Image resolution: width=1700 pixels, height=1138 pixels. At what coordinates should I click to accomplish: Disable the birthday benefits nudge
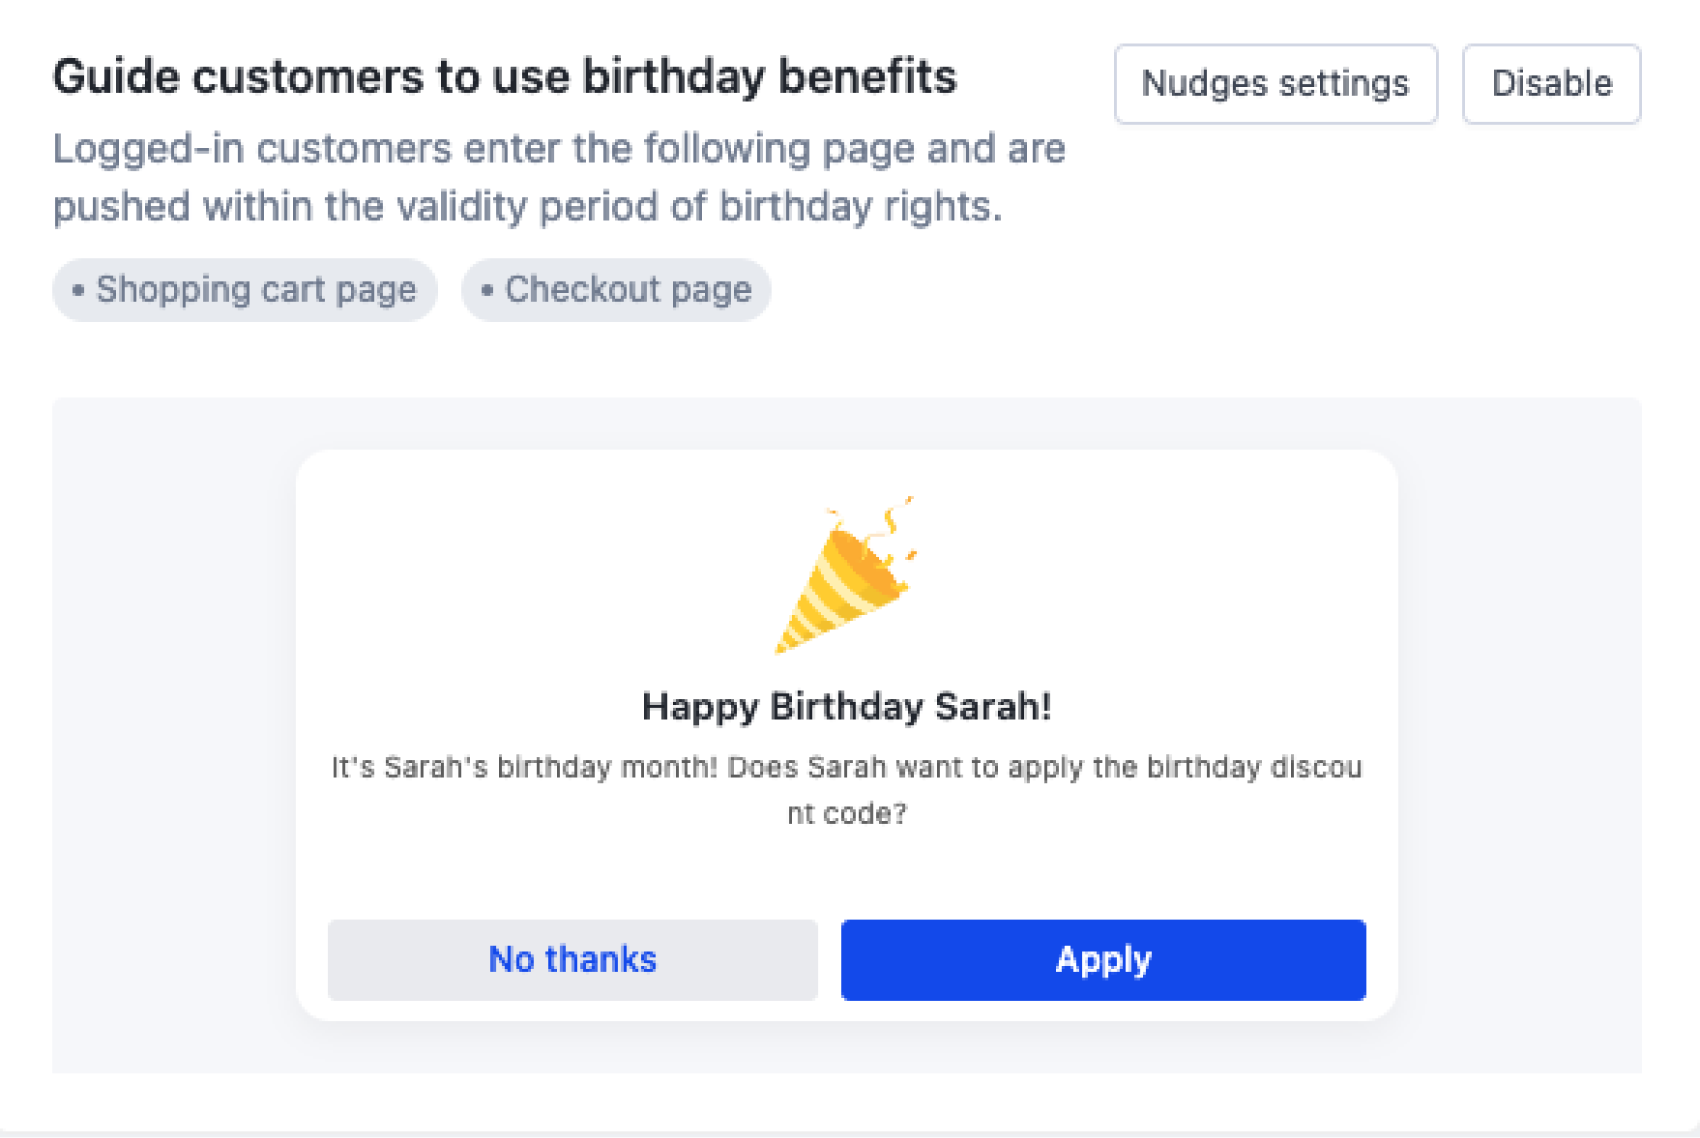click(1550, 84)
